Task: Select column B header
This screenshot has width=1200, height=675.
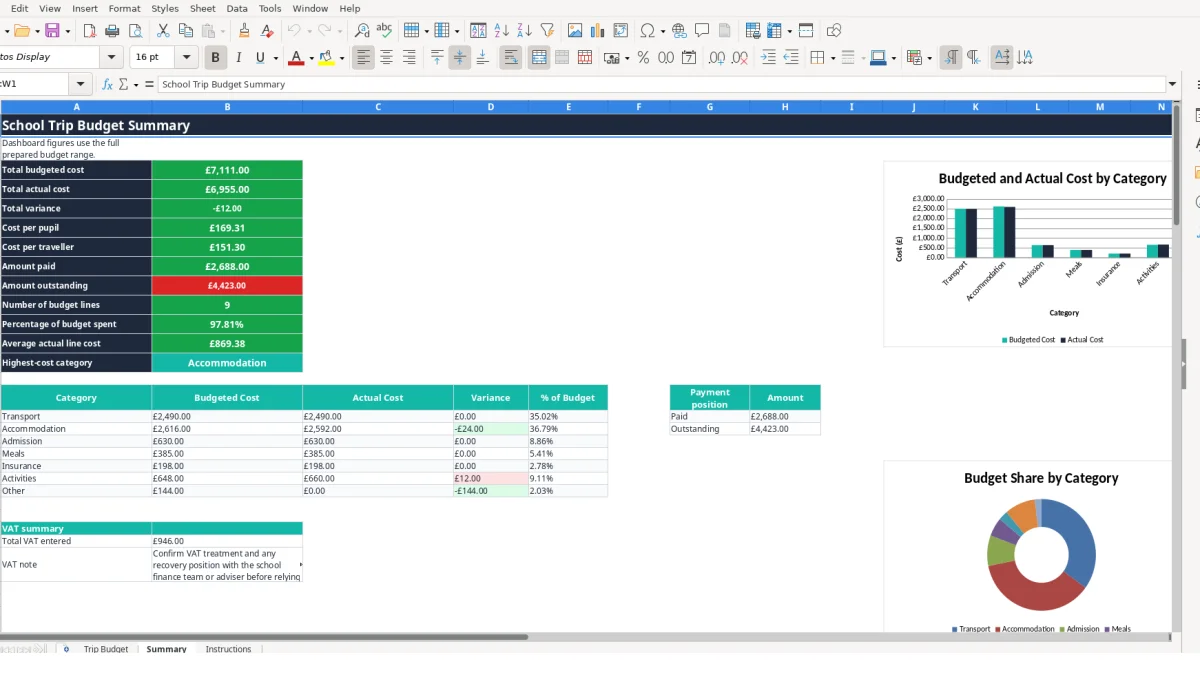Action: pyautogui.click(x=227, y=106)
